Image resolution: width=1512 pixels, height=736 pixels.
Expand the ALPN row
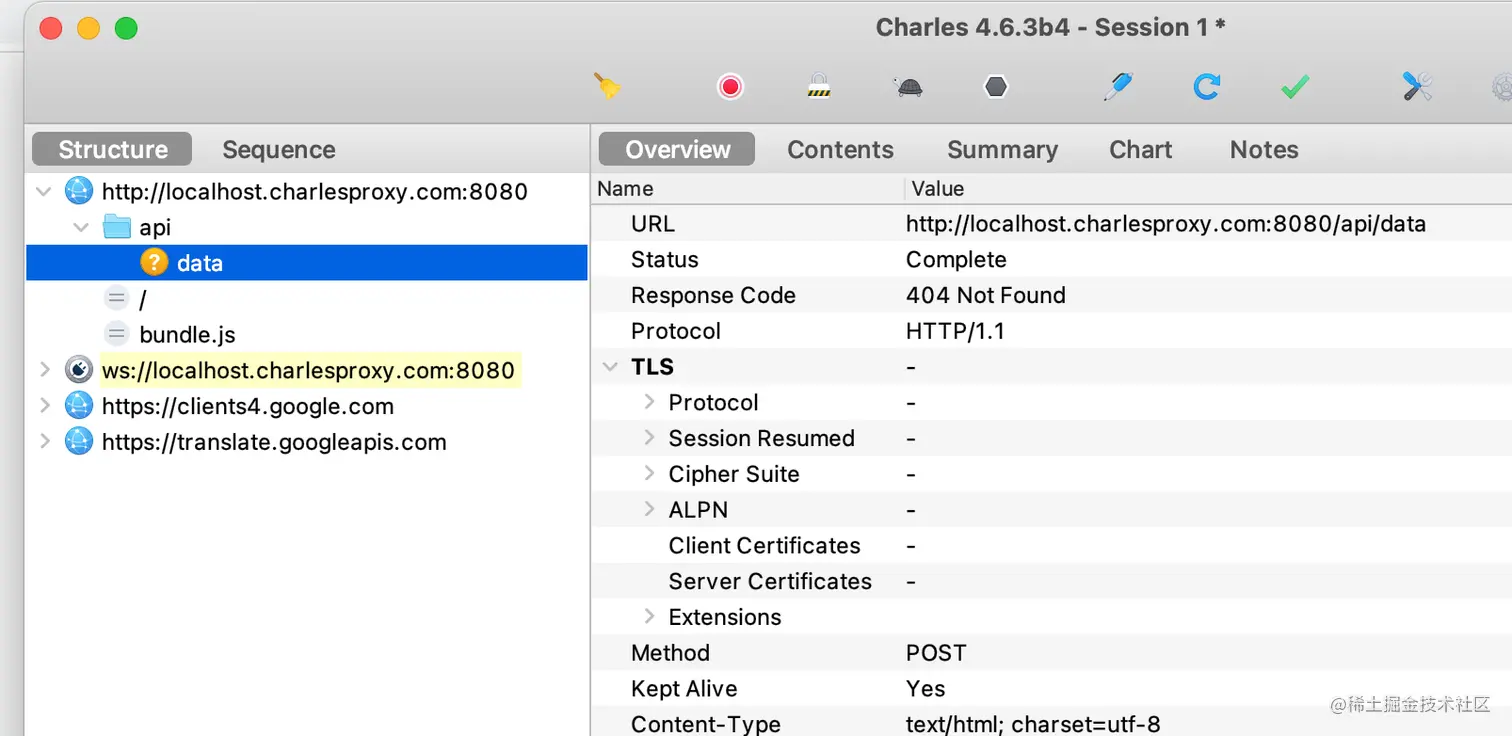[x=649, y=510]
